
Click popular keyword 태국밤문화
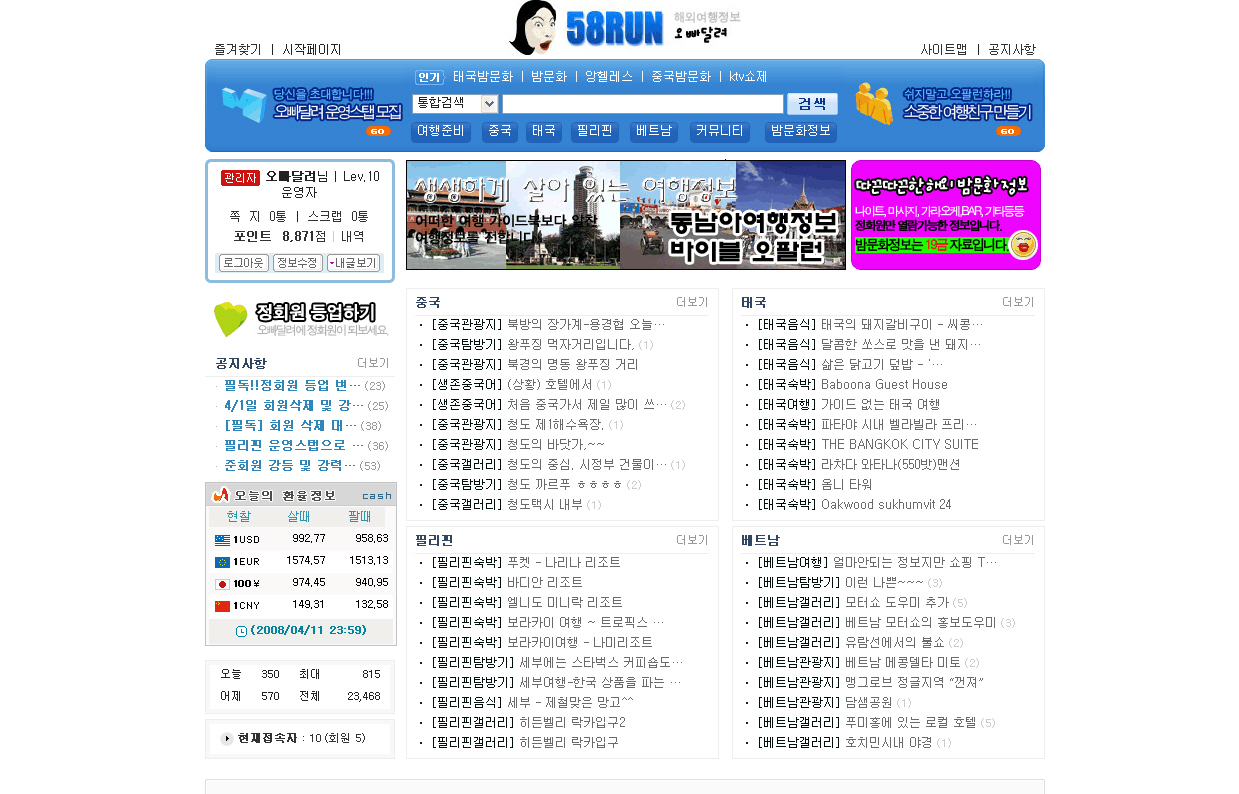tap(483, 77)
